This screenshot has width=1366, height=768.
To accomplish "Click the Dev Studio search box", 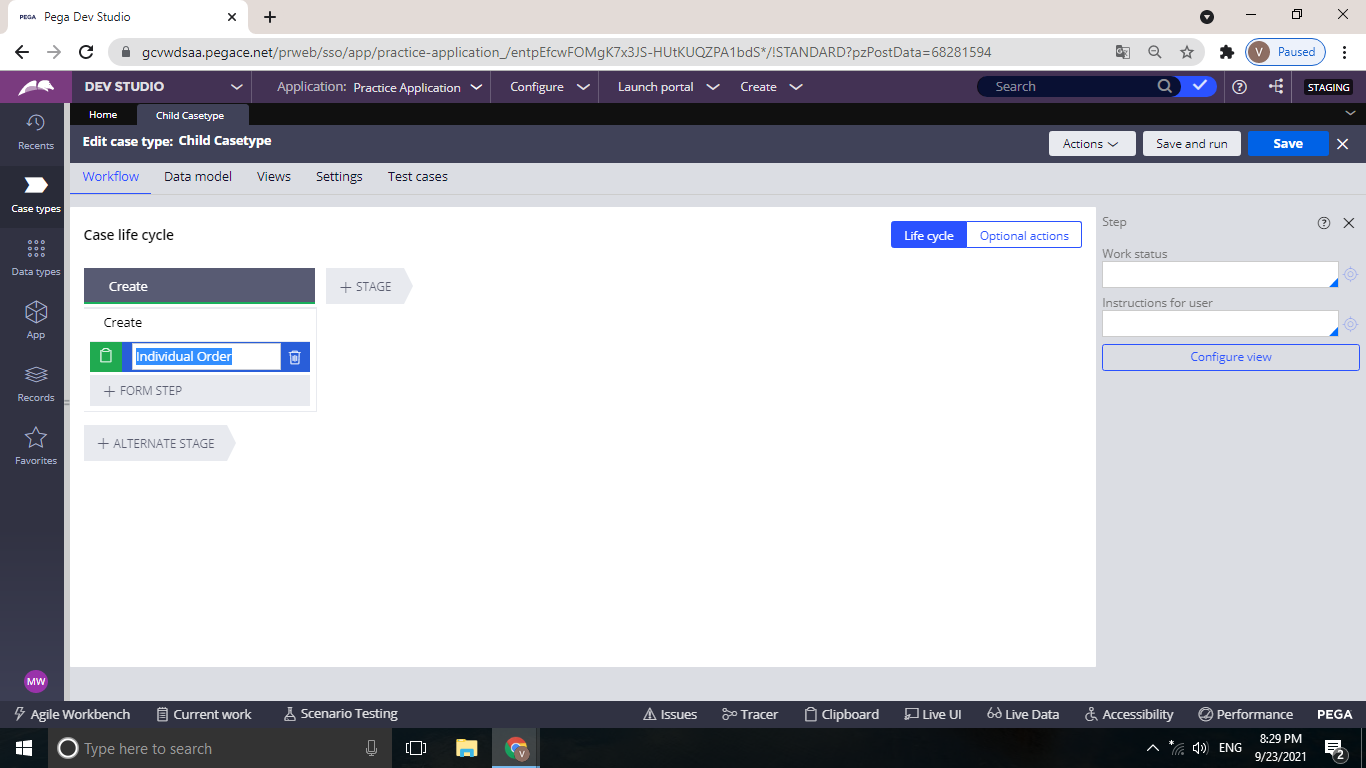I will tap(1070, 87).
